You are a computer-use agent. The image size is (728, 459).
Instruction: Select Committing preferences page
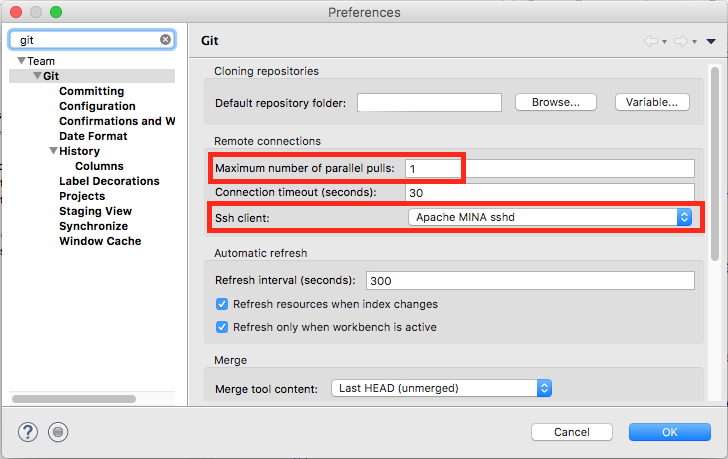click(91, 91)
